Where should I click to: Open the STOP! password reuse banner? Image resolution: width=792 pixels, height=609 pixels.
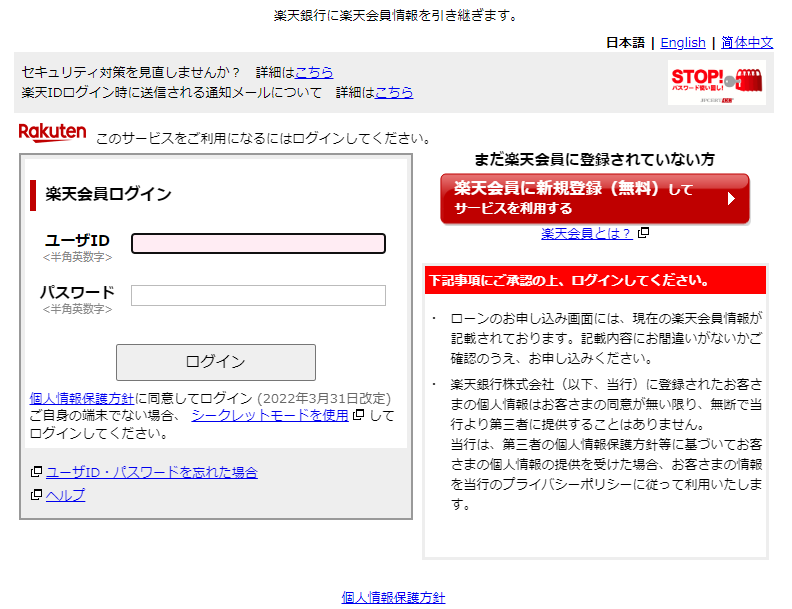coord(716,82)
